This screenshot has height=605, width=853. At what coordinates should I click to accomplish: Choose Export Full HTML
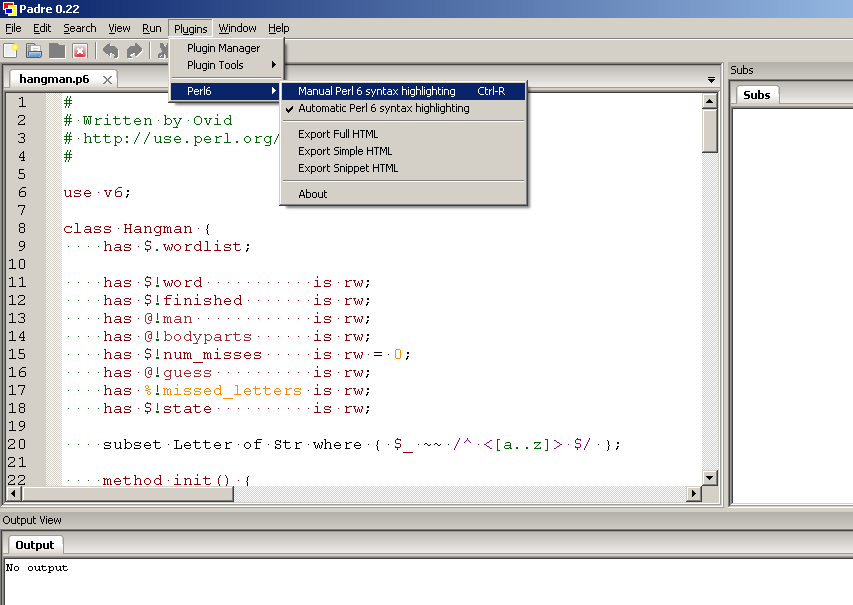338,134
